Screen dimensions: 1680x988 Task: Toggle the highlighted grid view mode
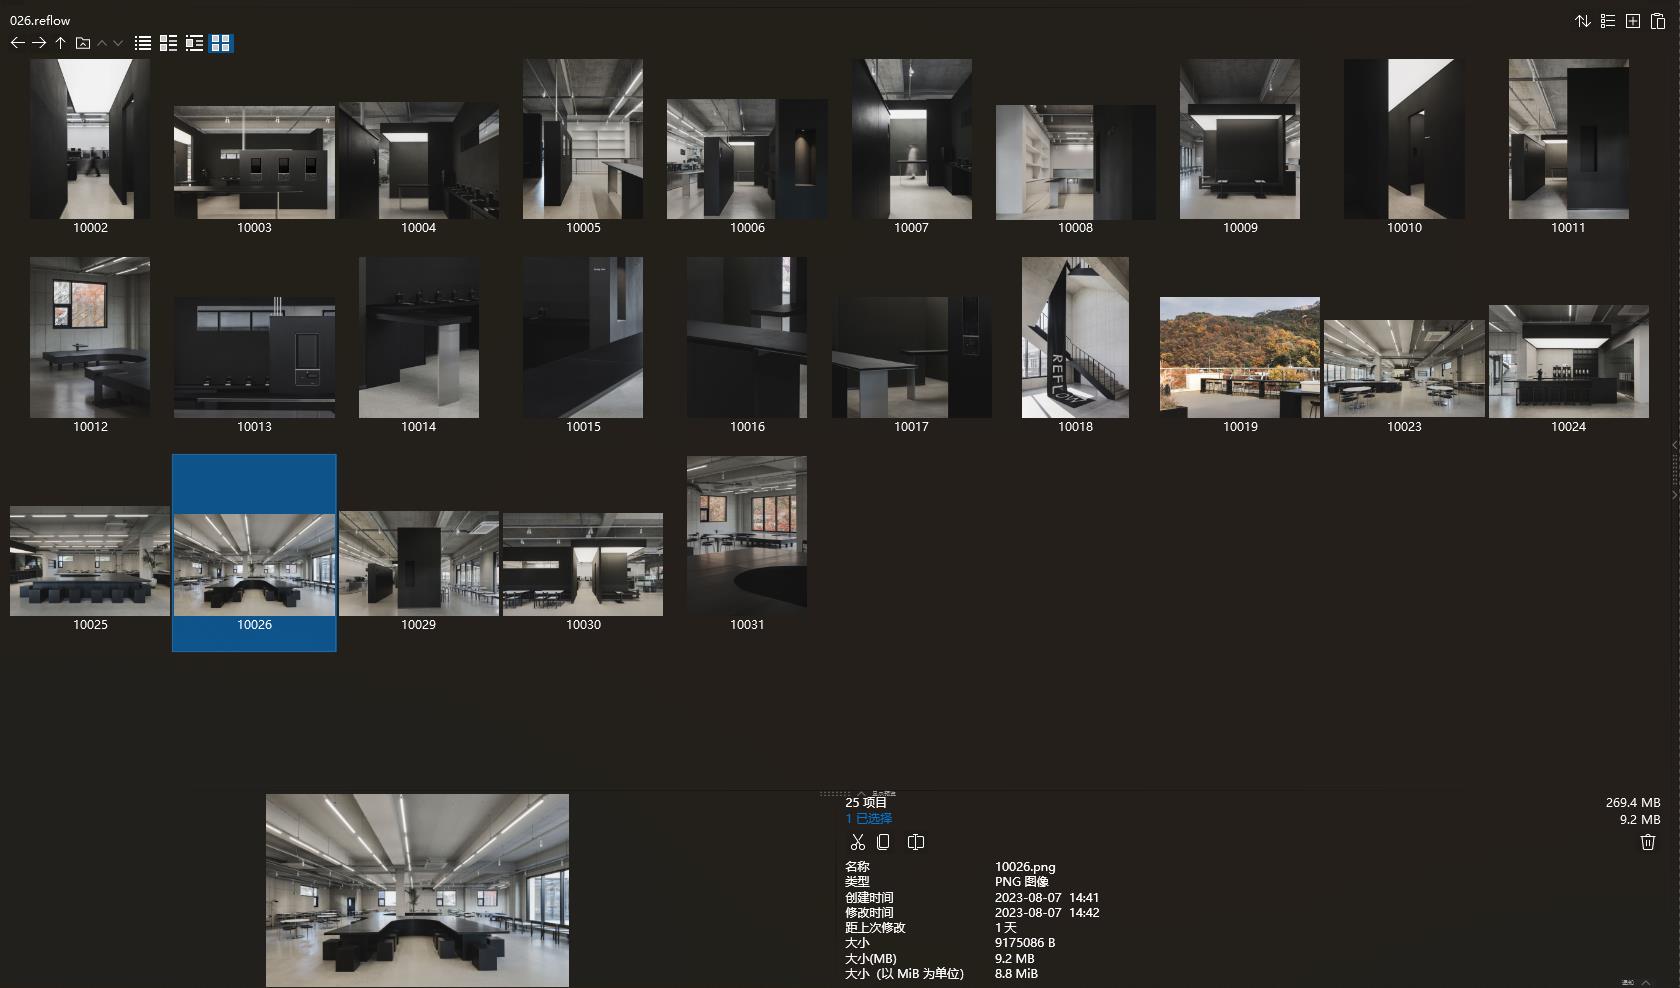click(222, 43)
